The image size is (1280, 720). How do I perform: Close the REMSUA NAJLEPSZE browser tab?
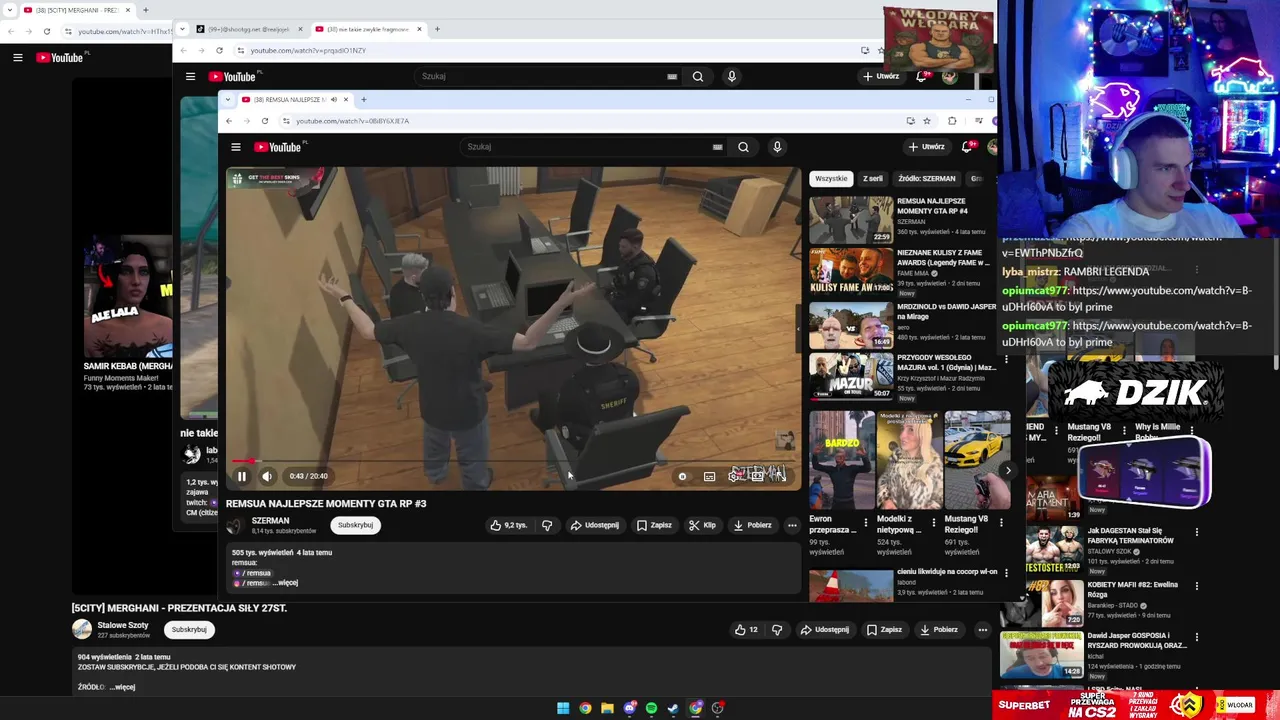[346, 100]
